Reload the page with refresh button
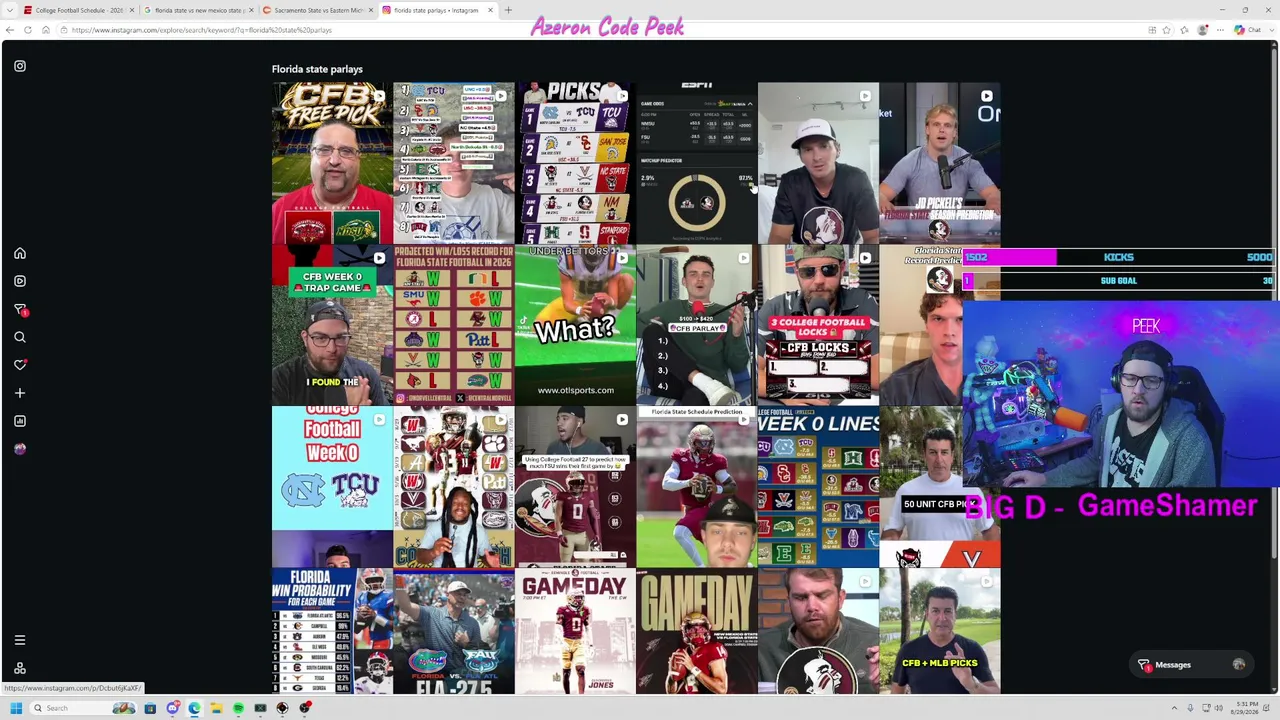Viewport: 1280px width, 720px height. [x=28, y=30]
